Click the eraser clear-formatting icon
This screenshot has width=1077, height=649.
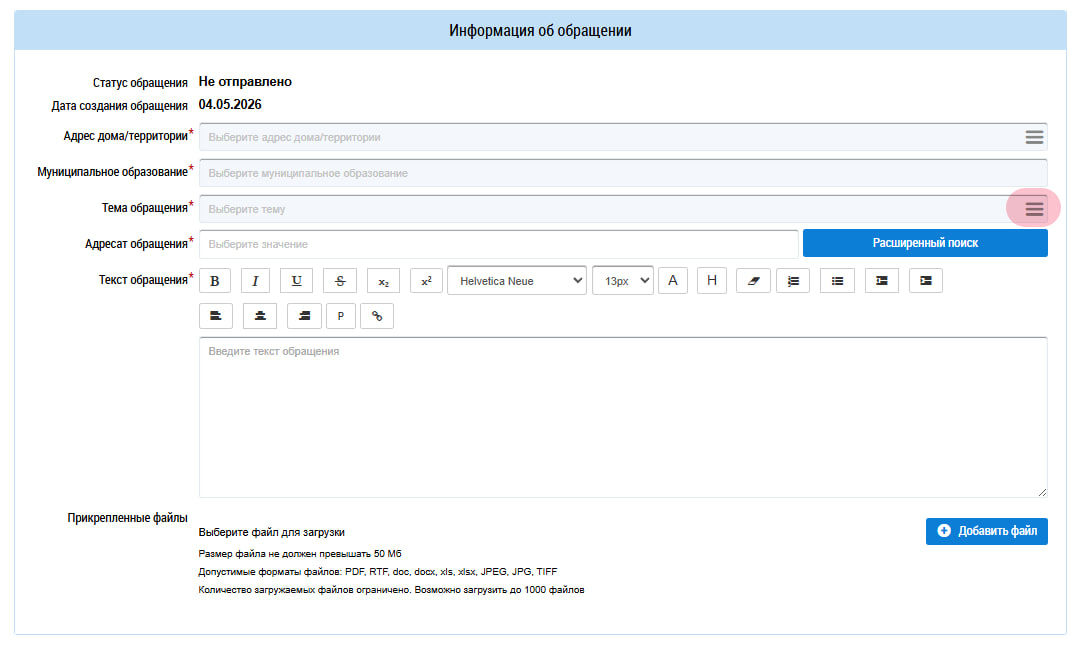(753, 280)
